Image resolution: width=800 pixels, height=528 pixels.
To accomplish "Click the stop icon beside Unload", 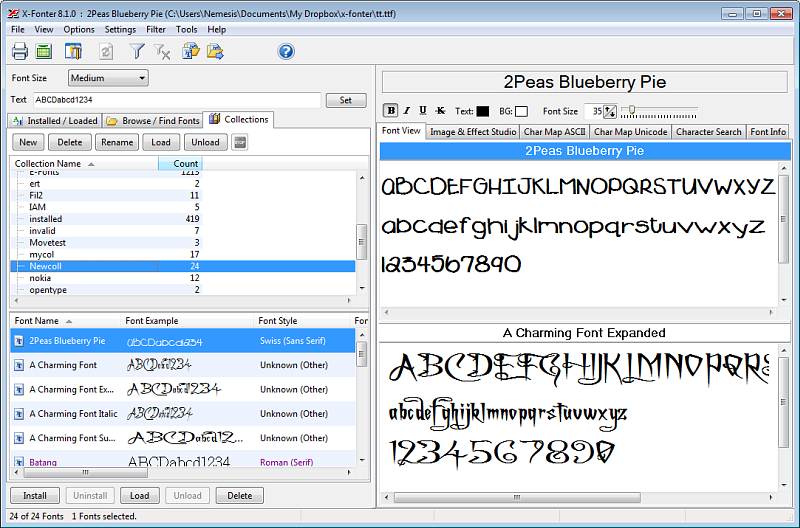I will (240, 142).
